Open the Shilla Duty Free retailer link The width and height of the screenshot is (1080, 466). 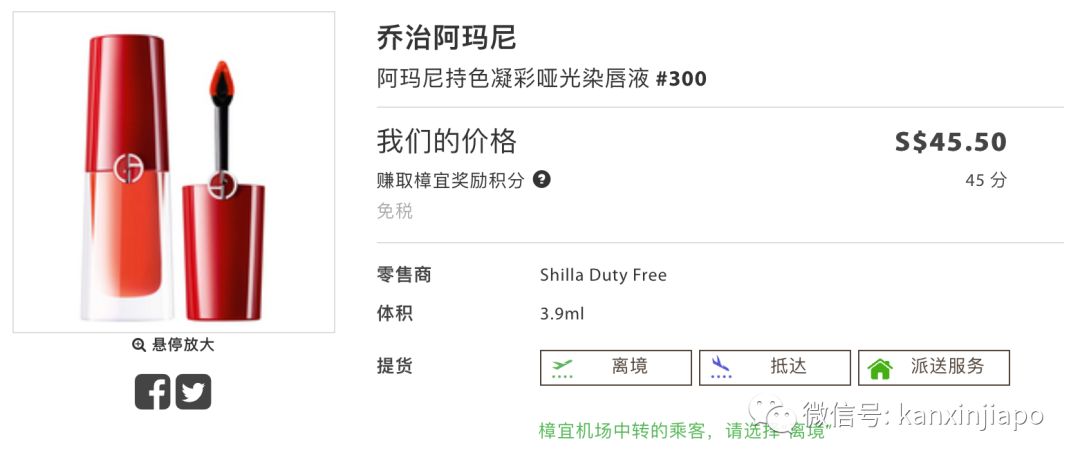[x=603, y=275]
